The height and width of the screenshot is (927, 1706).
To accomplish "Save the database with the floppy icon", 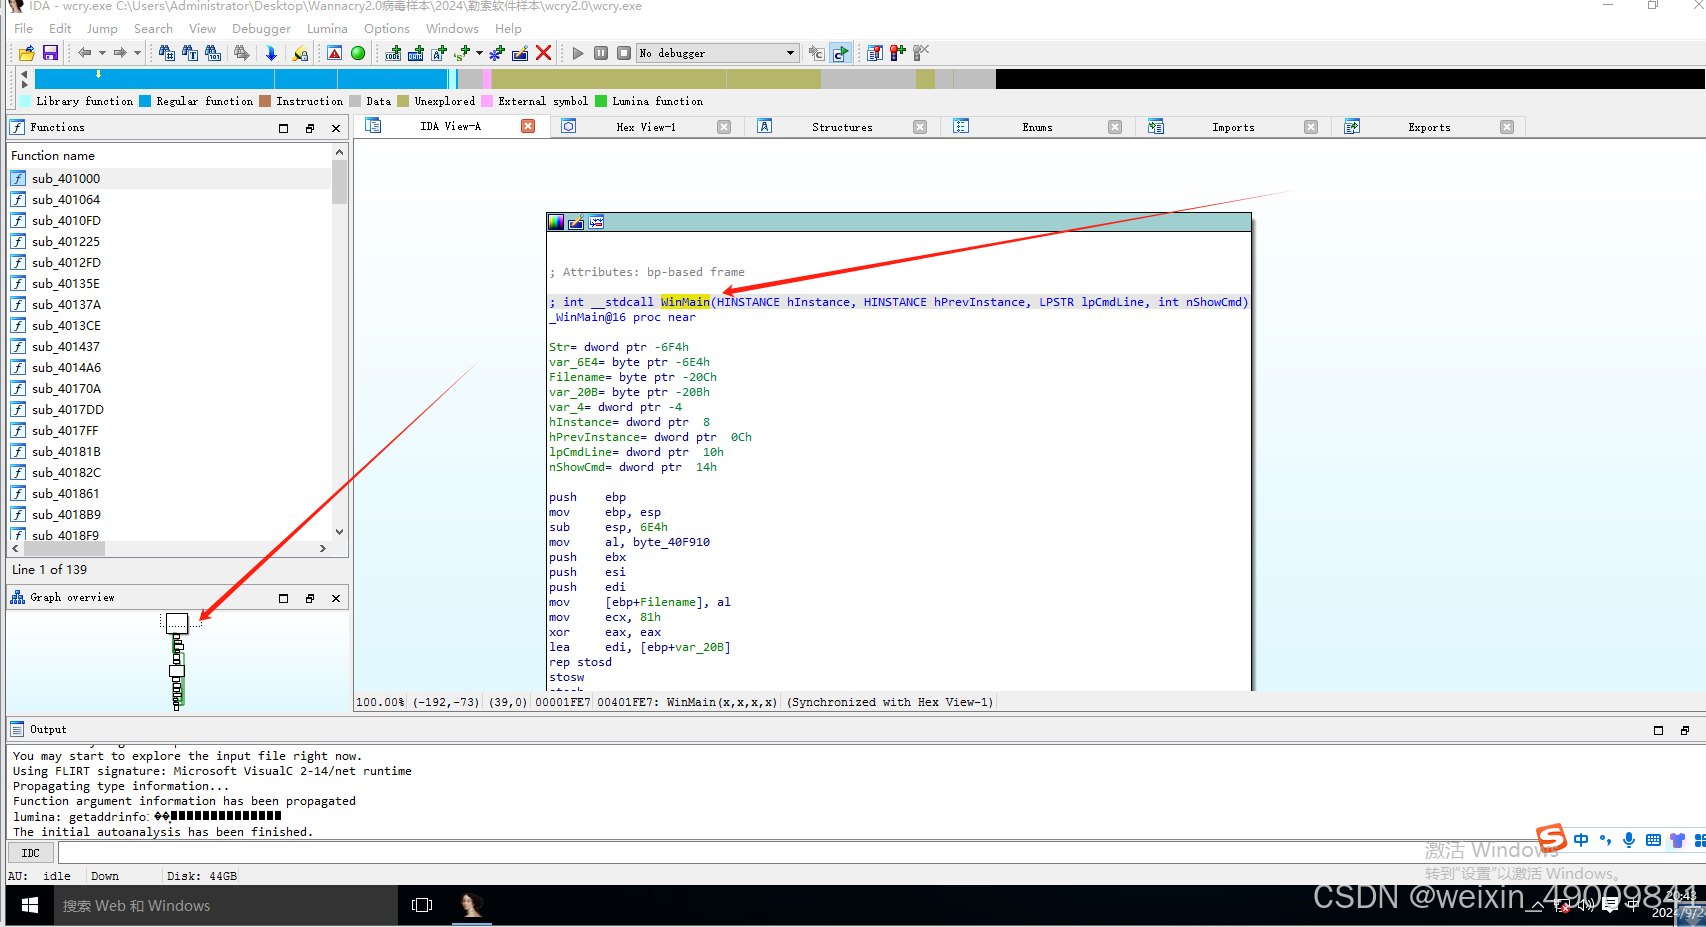I will click(50, 53).
